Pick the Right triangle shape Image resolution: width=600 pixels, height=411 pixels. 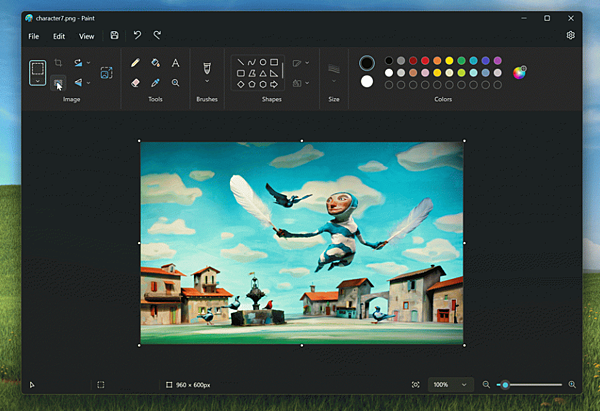[274, 73]
